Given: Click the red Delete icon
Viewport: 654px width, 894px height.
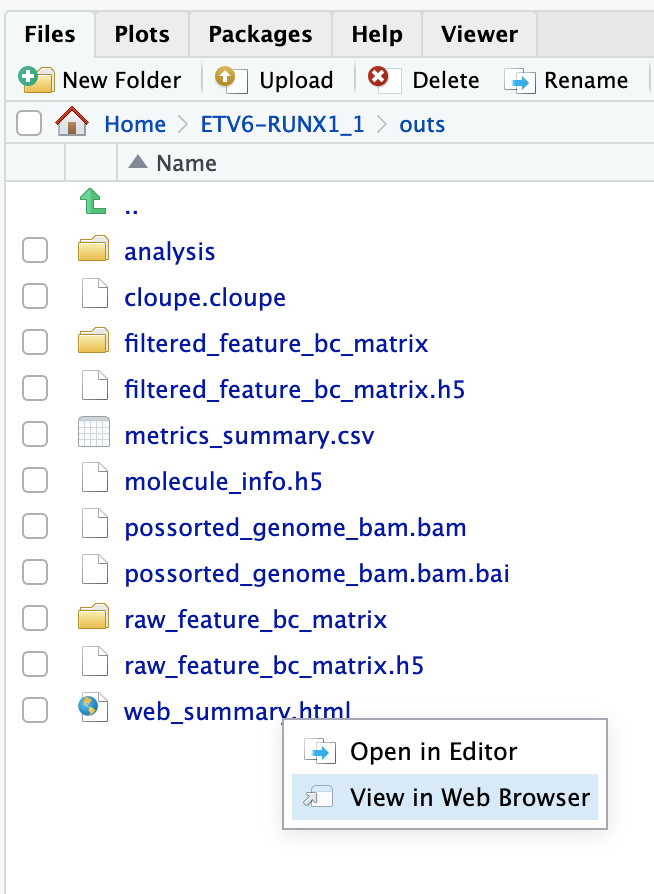Looking at the screenshot, I should (x=379, y=80).
